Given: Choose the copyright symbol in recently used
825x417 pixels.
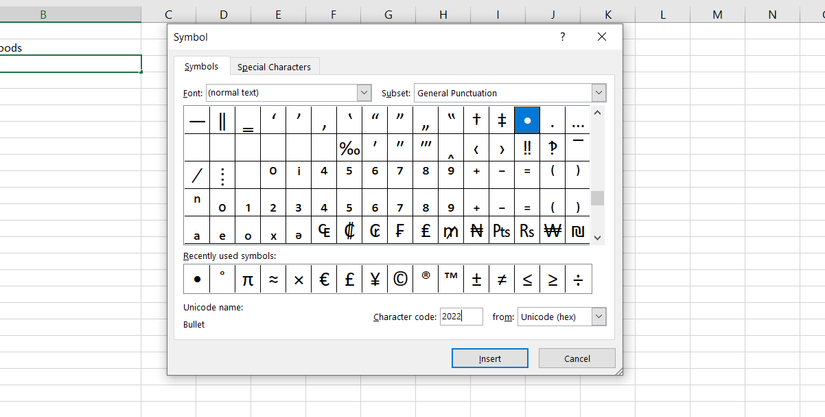Looking at the screenshot, I should [x=400, y=278].
